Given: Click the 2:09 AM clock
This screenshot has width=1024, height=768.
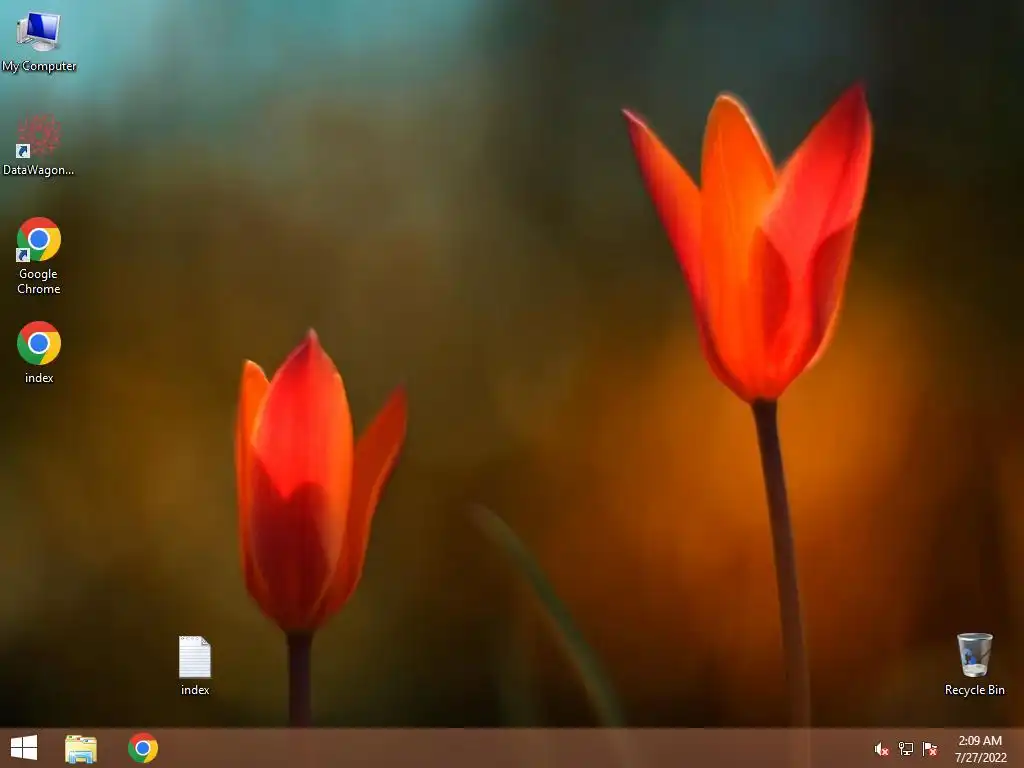Looking at the screenshot, I should 980,741.
